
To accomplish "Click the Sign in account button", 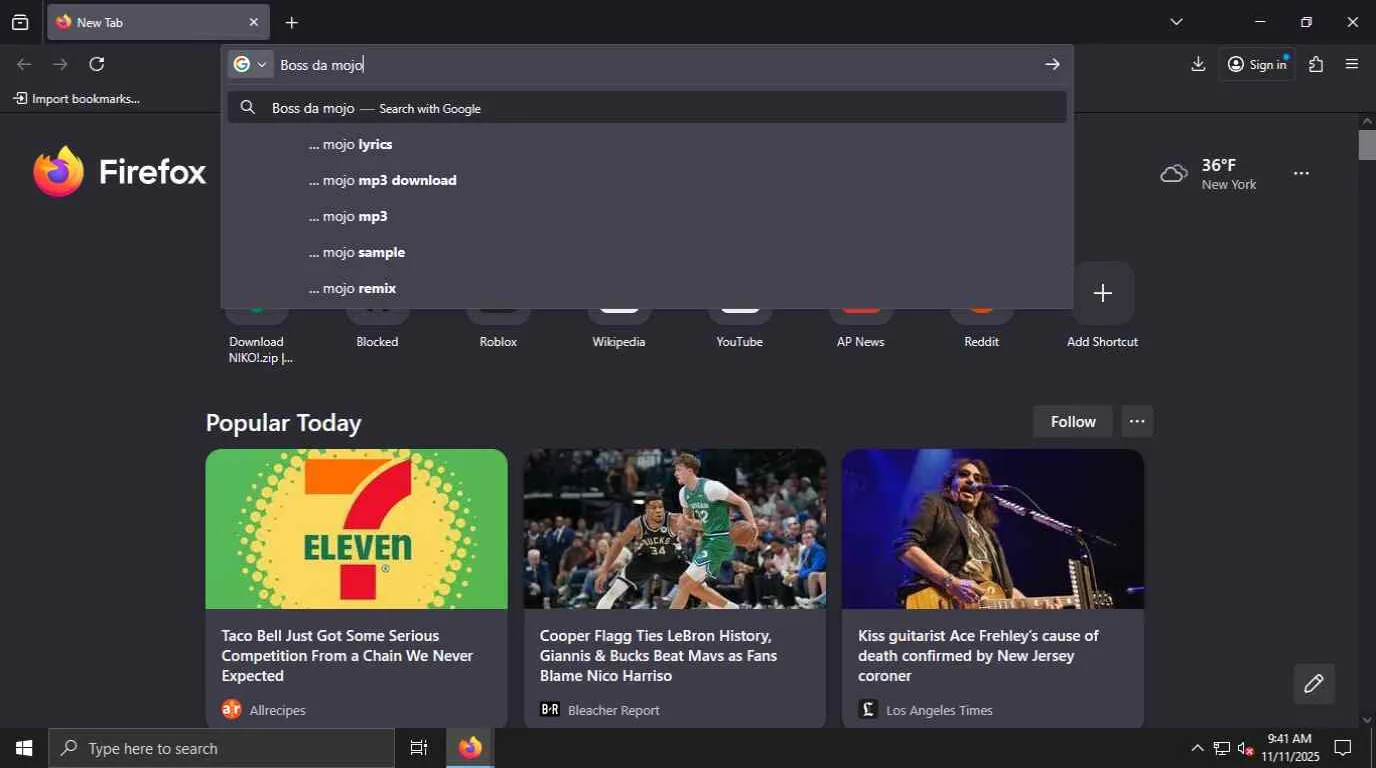I will pos(1257,64).
